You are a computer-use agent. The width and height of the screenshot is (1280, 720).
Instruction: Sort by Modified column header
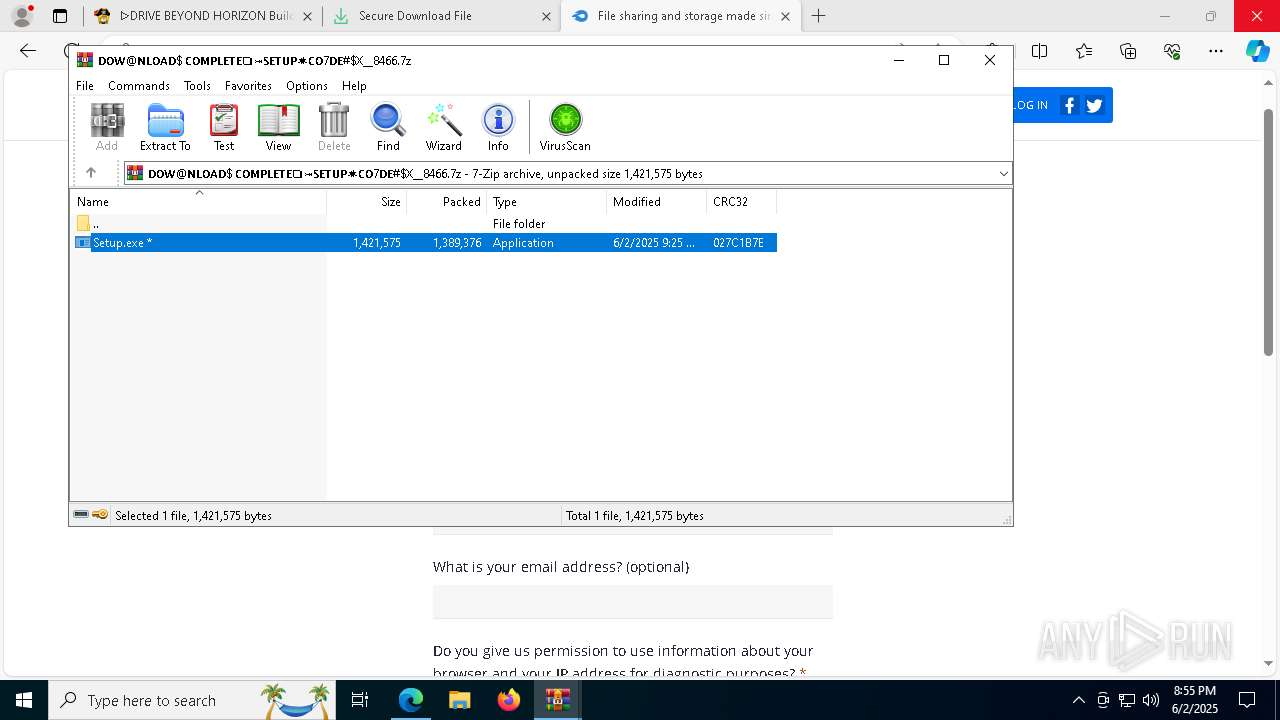(656, 202)
